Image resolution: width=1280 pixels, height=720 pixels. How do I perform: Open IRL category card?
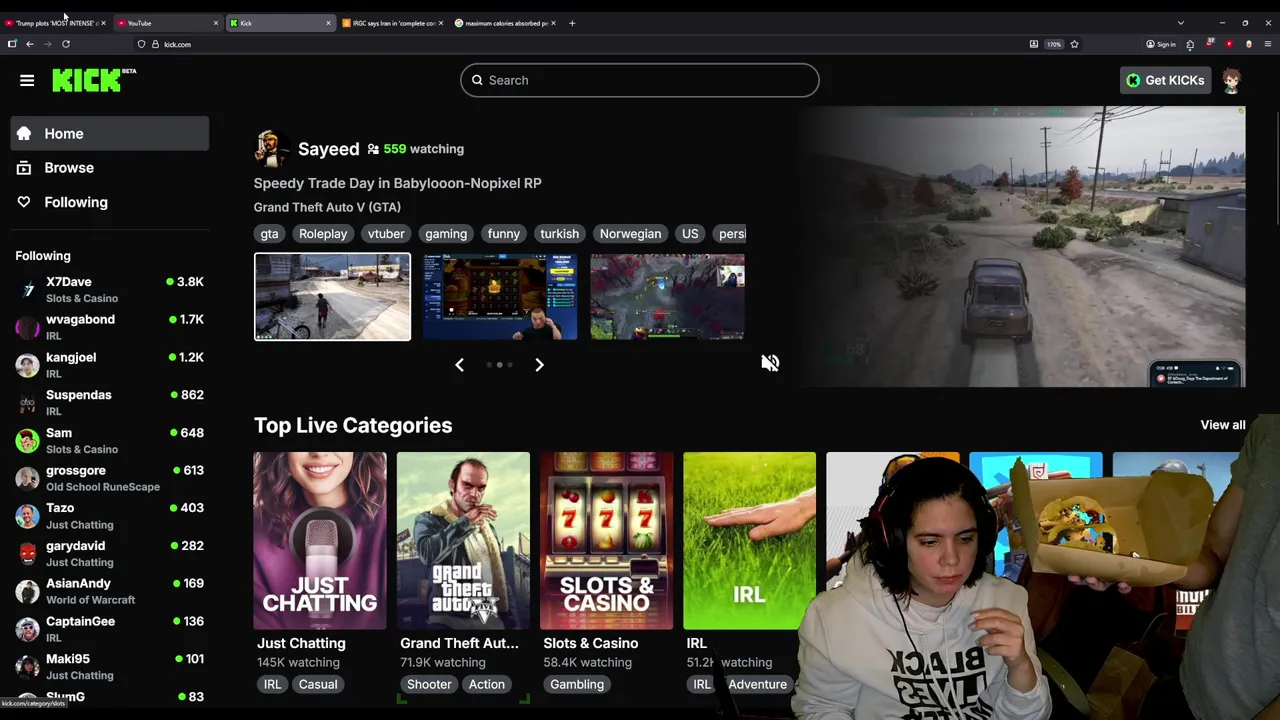pos(749,541)
